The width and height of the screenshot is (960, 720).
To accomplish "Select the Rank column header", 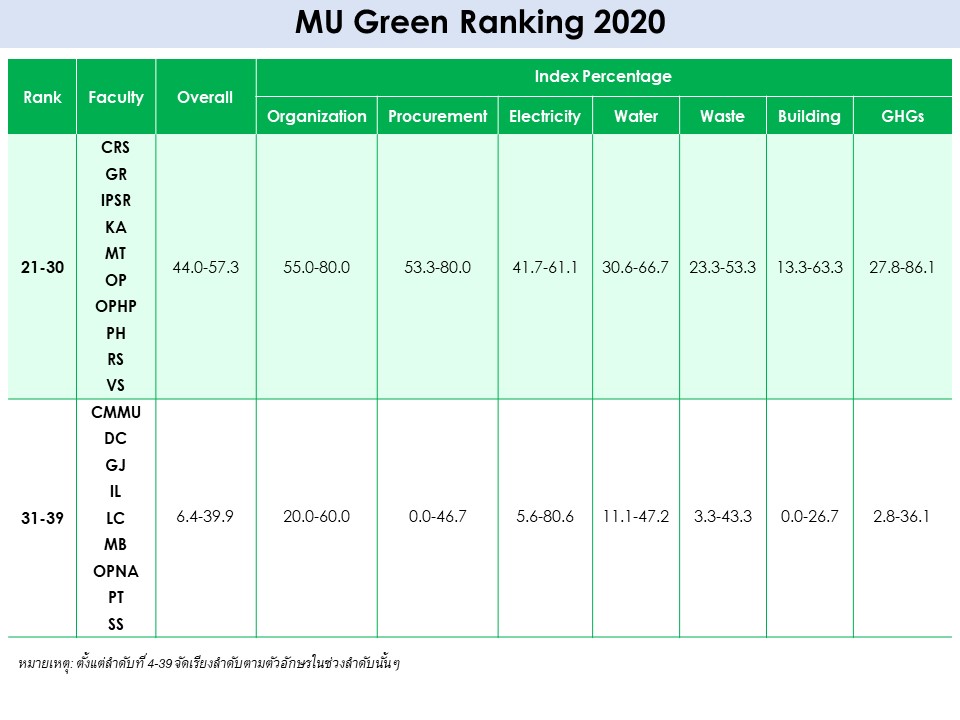I will 42,97.
